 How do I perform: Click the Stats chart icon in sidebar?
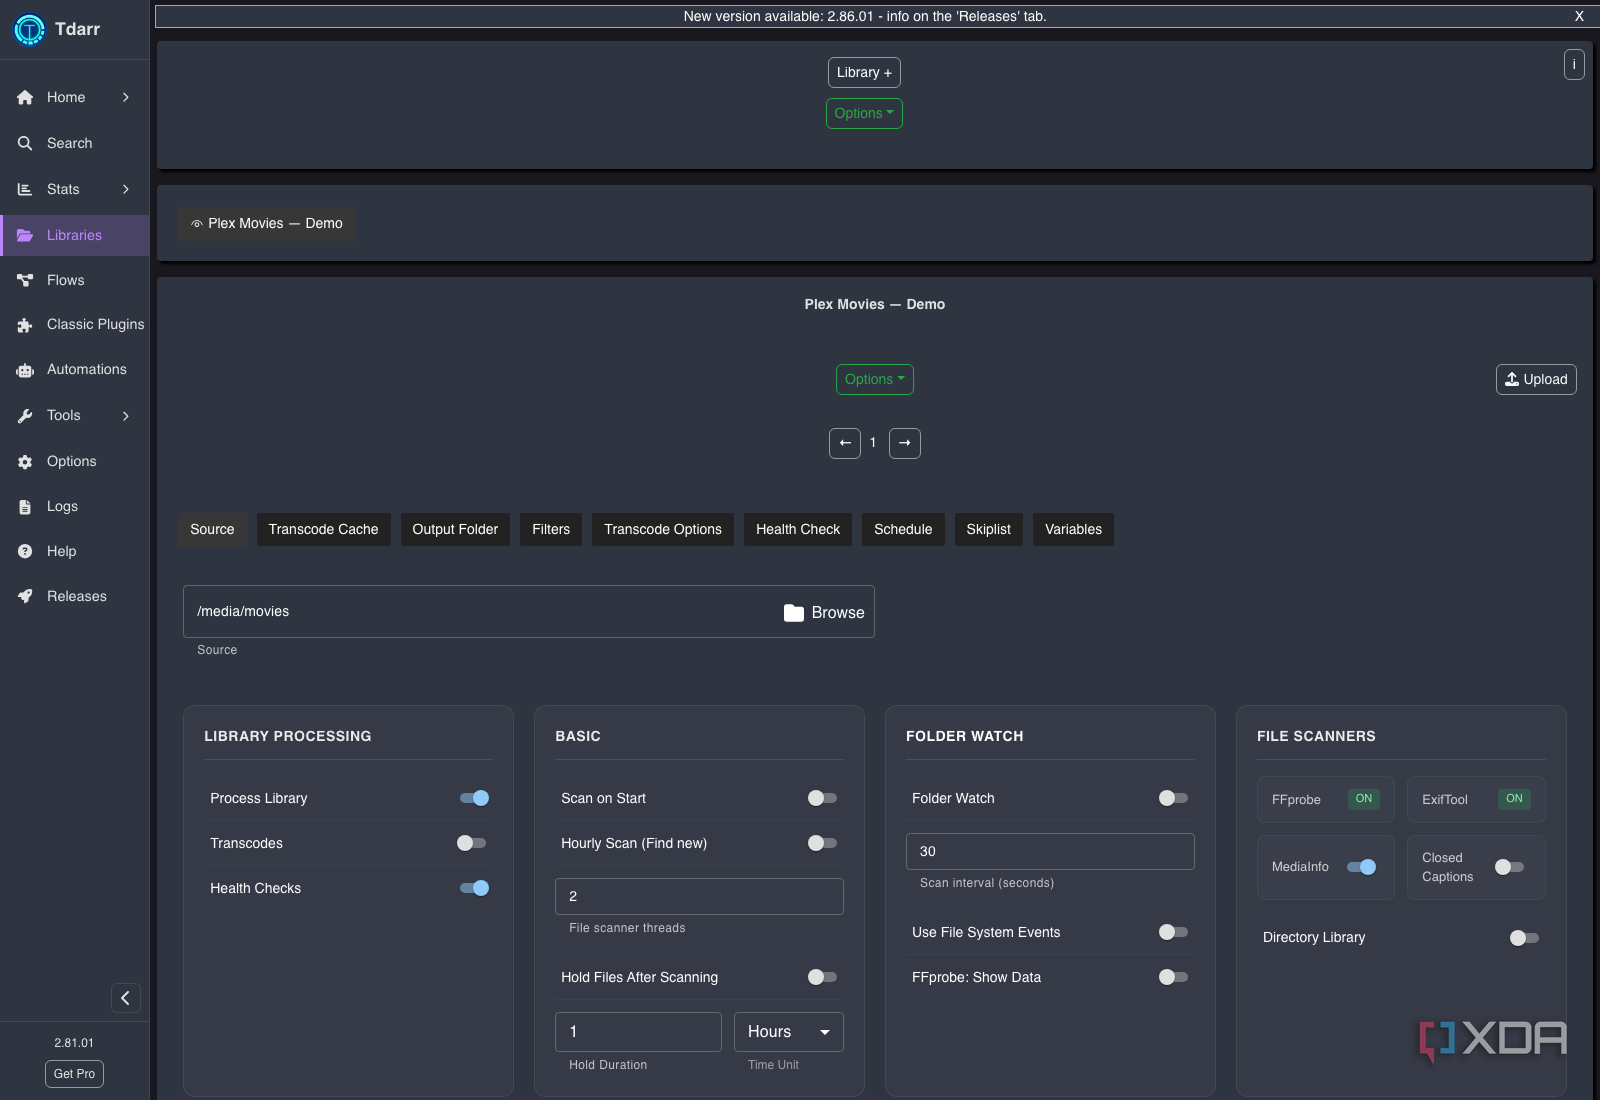pyautogui.click(x=25, y=189)
